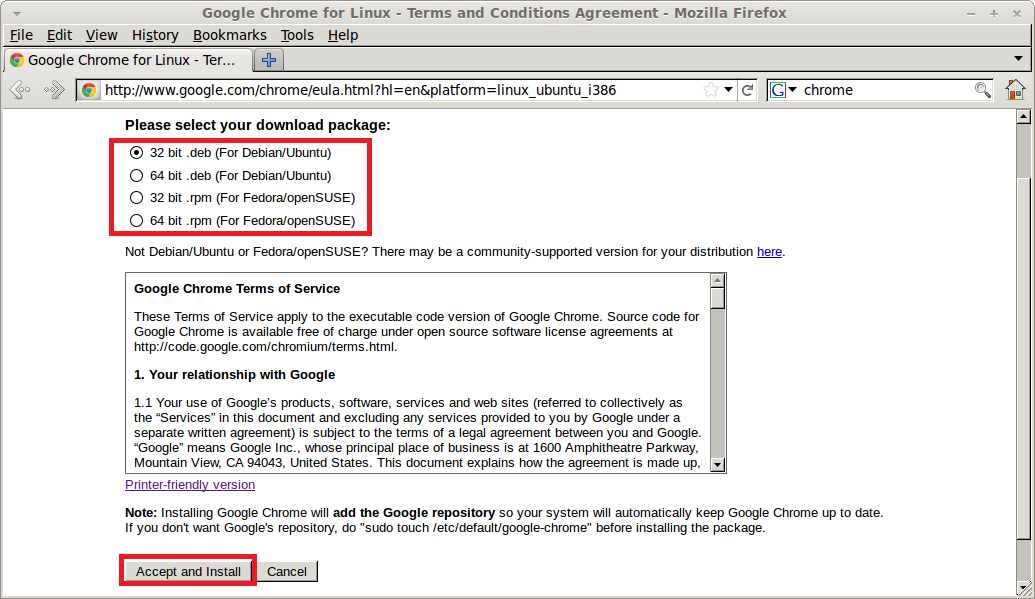Open the Printer-friendly version link
This screenshot has width=1035, height=599.
click(190, 485)
